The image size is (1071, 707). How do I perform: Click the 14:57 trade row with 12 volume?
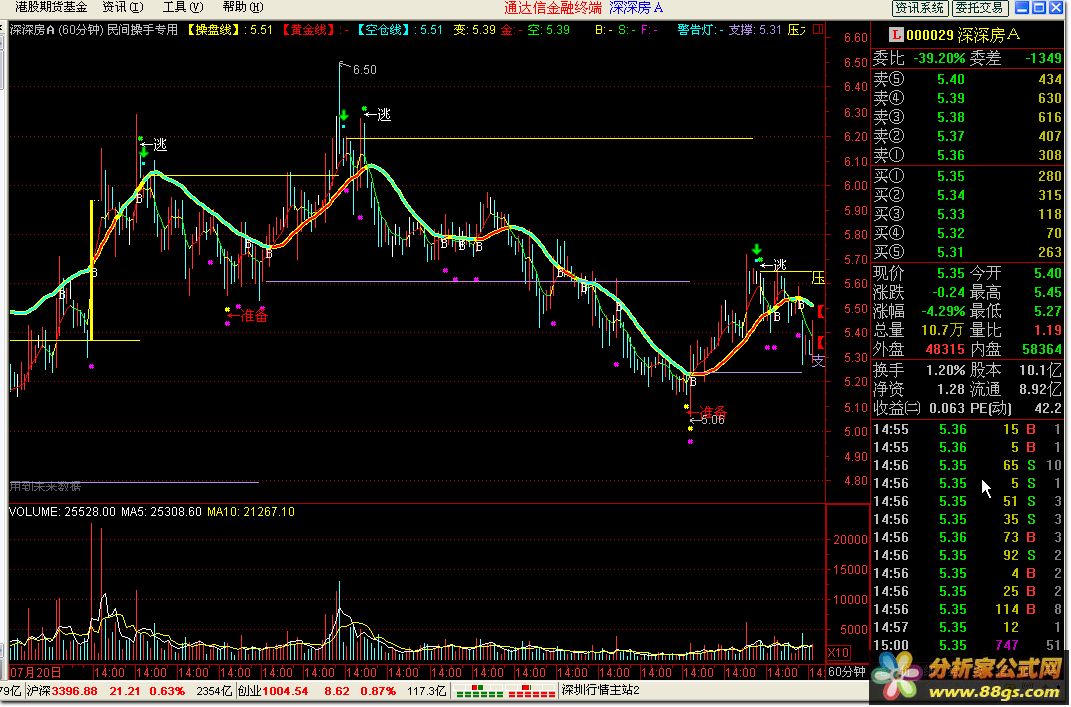(968, 627)
